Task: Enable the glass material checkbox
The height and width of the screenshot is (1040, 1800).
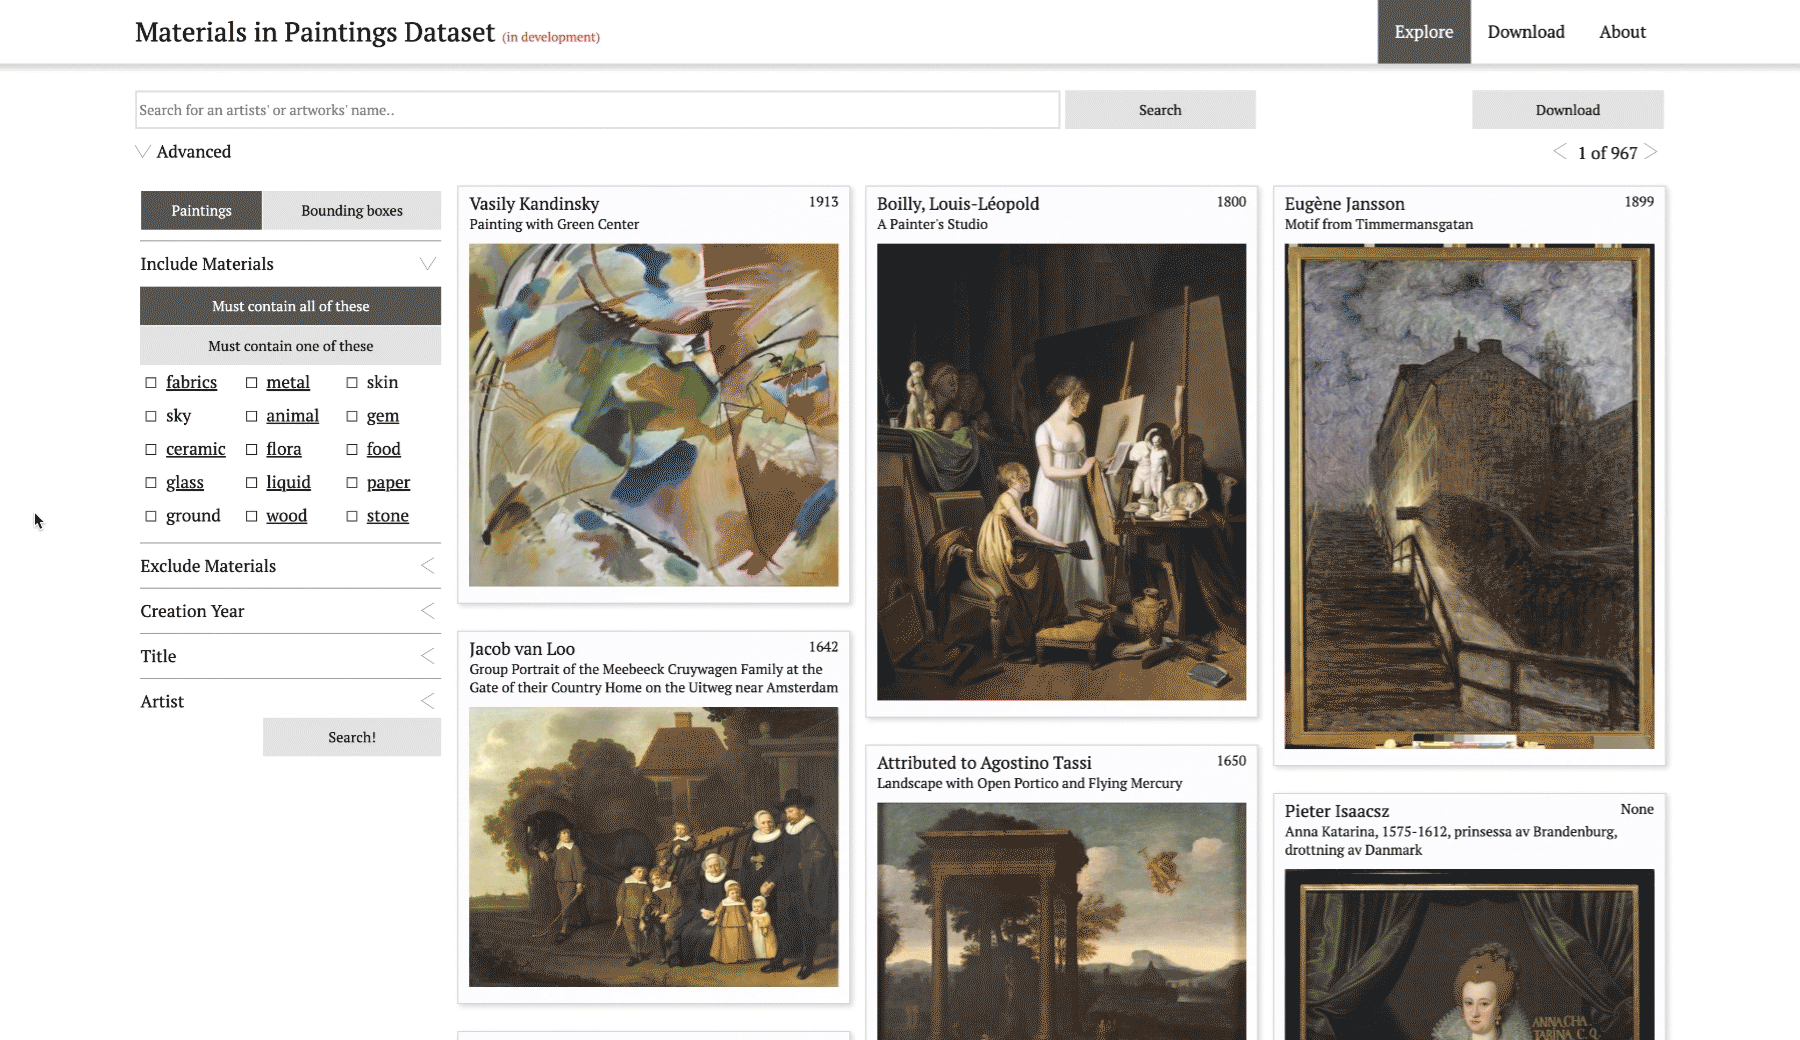Action: 151,483
